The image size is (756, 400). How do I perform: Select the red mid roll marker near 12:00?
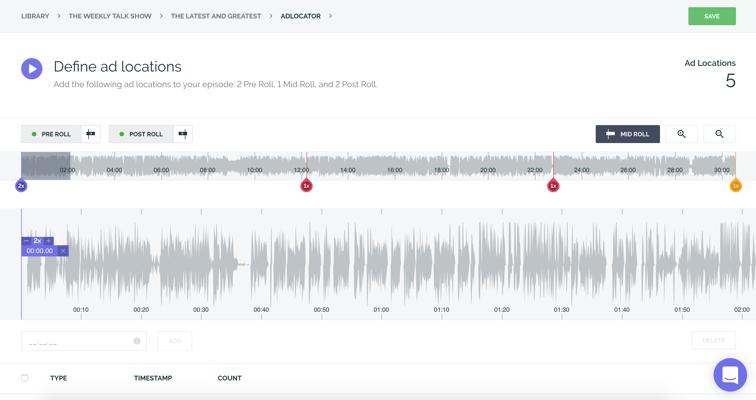click(307, 186)
